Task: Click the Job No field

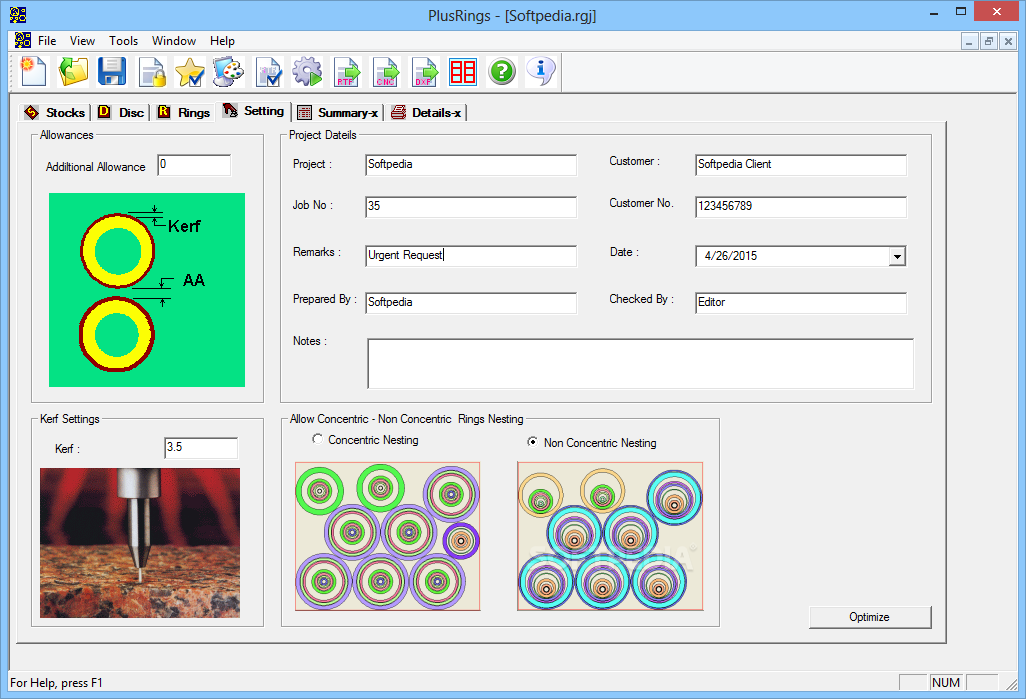Action: pyautogui.click(x=471, y=207)
